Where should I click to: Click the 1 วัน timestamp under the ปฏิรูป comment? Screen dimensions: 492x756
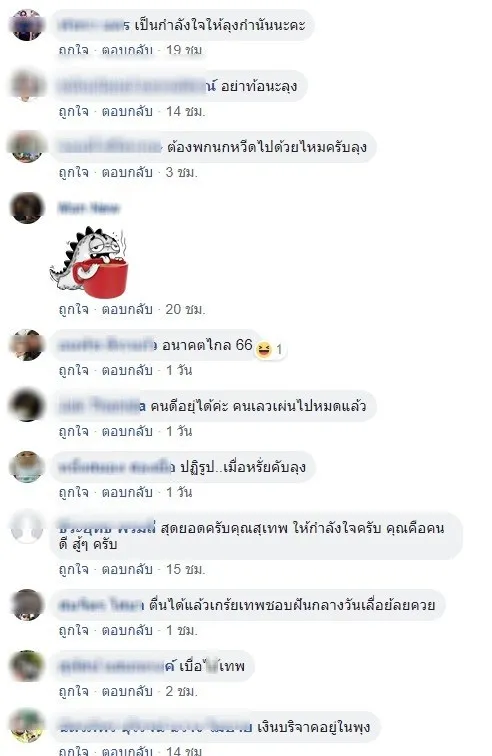[x=179, y=492]
